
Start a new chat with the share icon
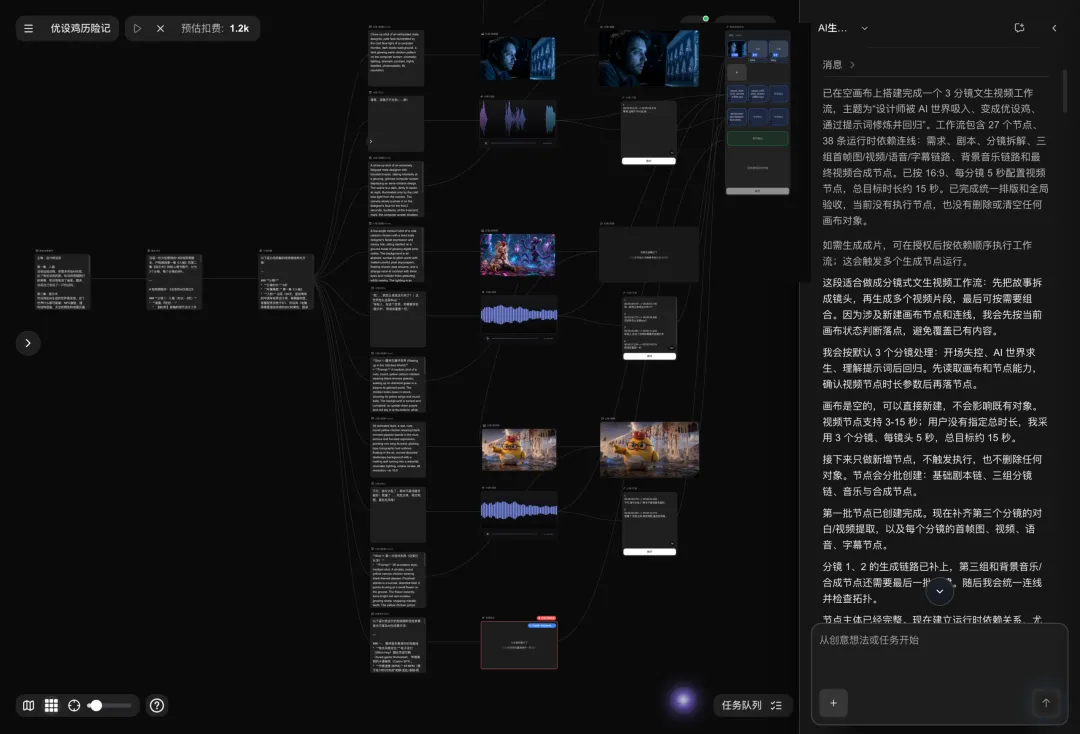click(x=1019, y=28)
